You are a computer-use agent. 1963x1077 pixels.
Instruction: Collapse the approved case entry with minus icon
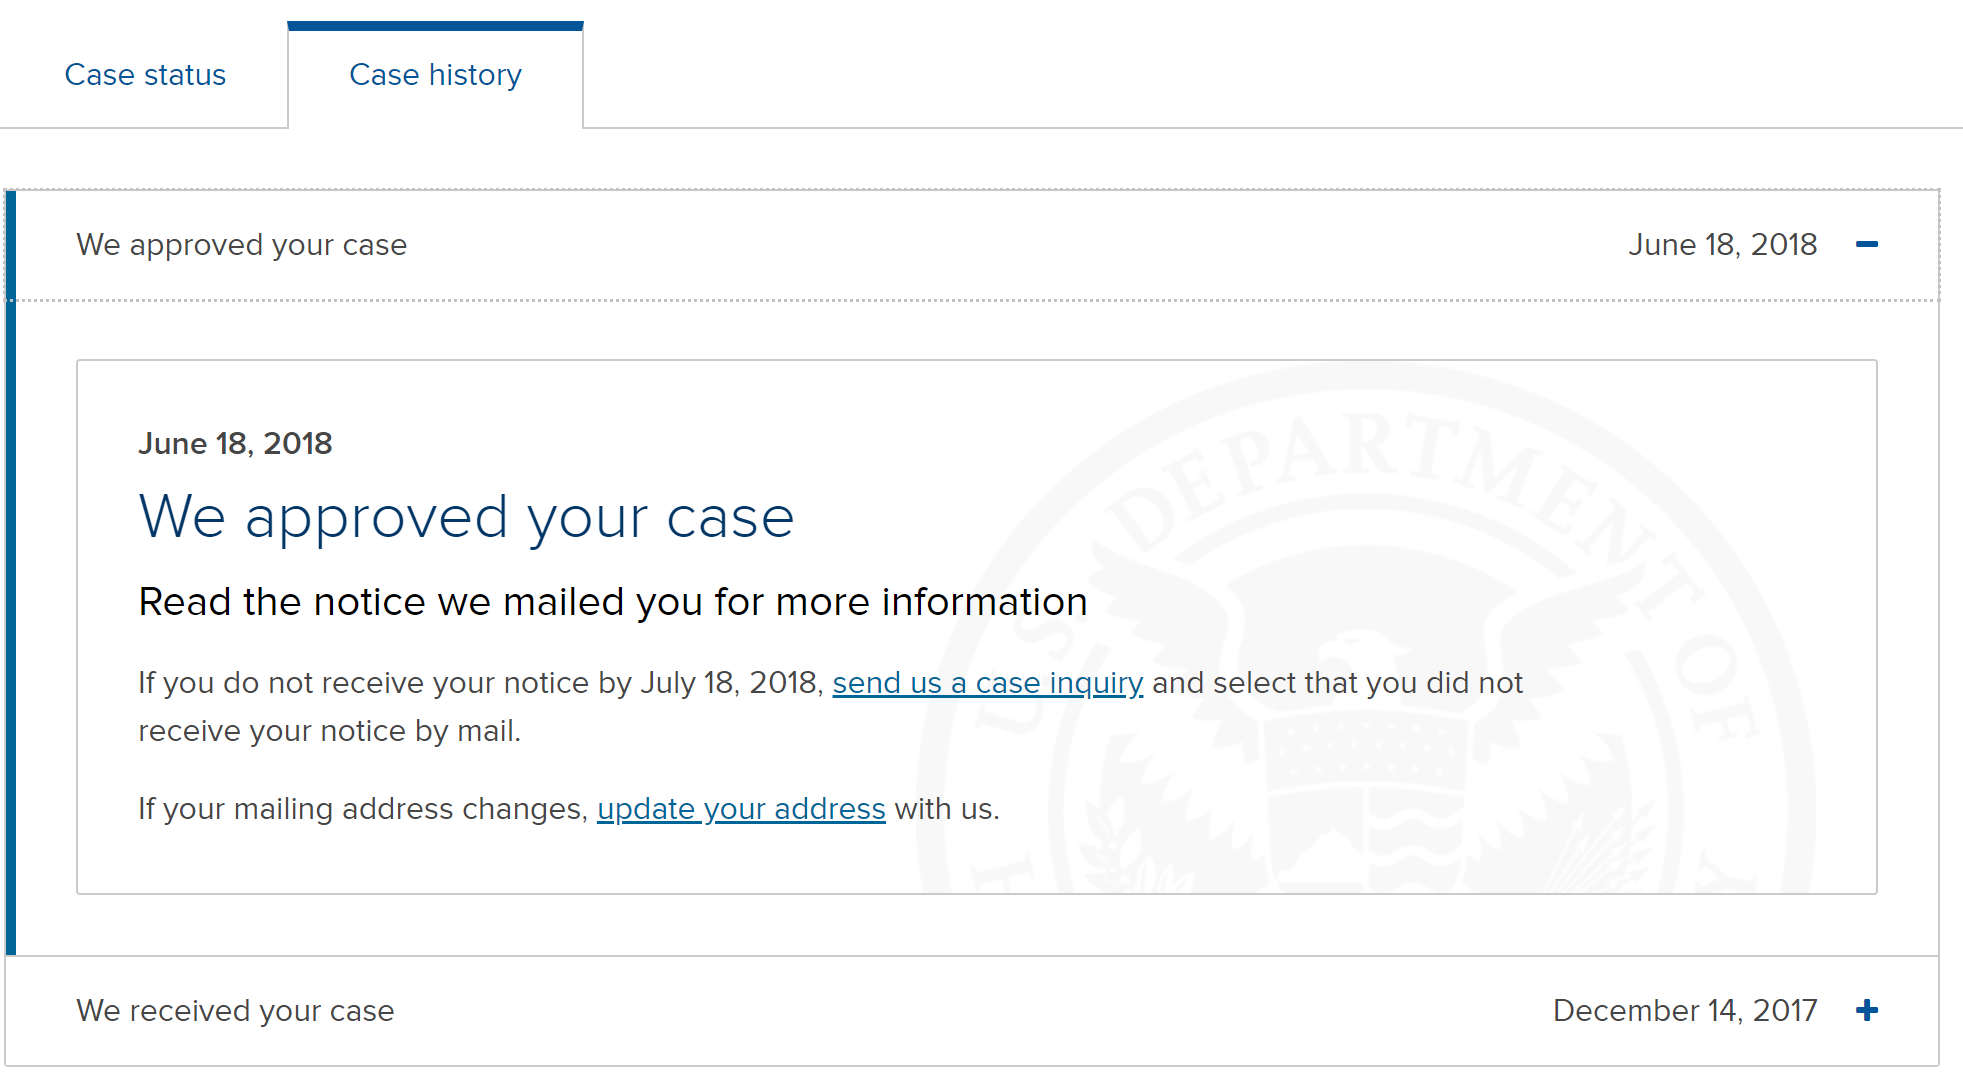coord(1866,245)
